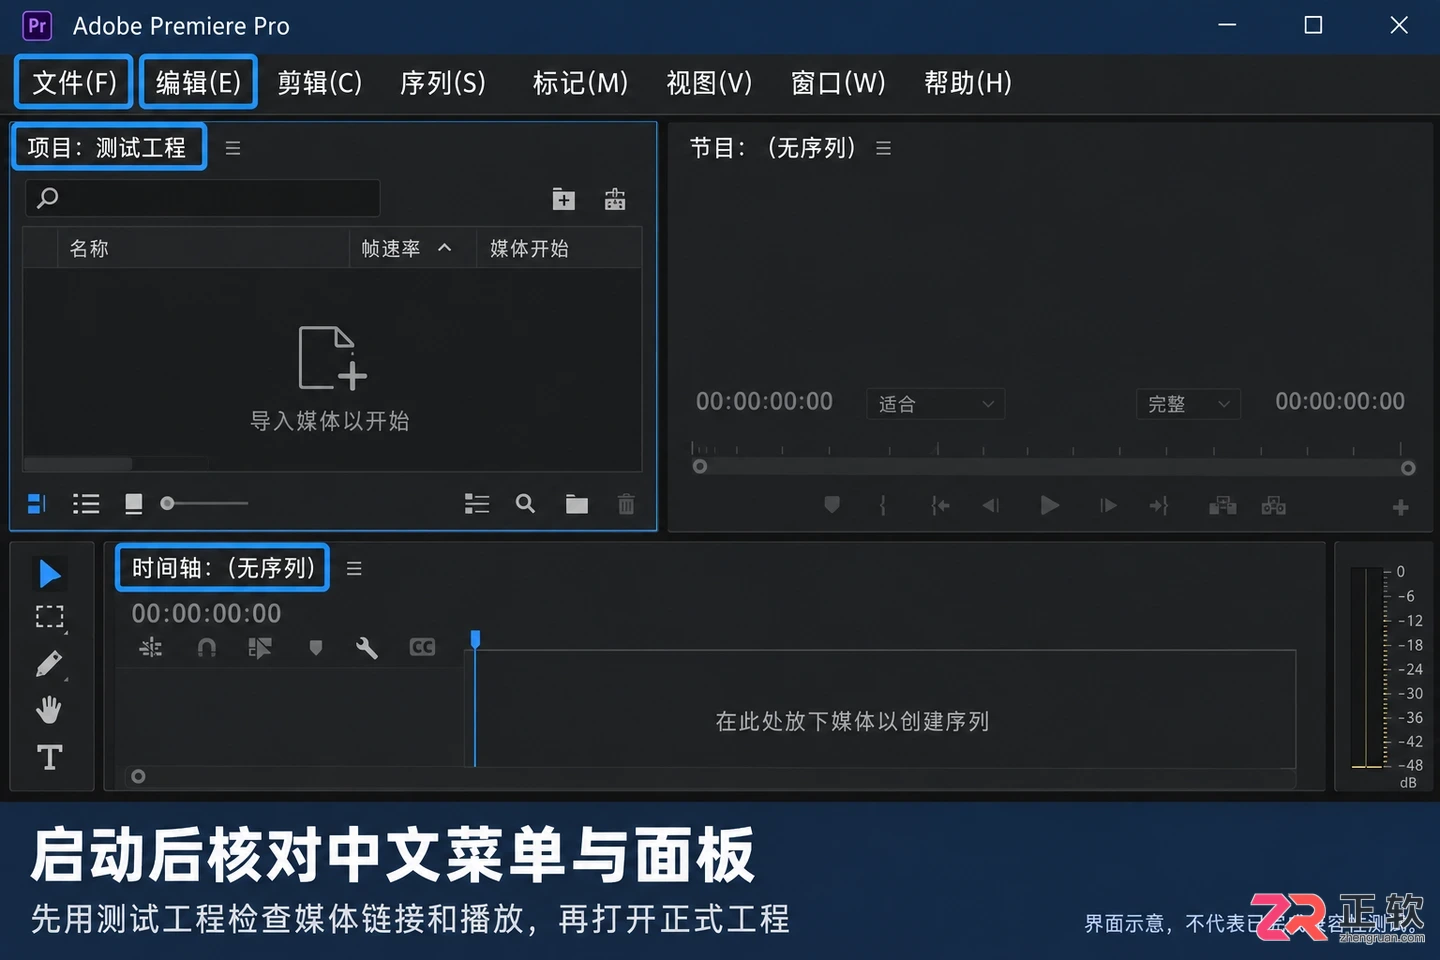Open the 文件(F) menu

pos(74,82)
